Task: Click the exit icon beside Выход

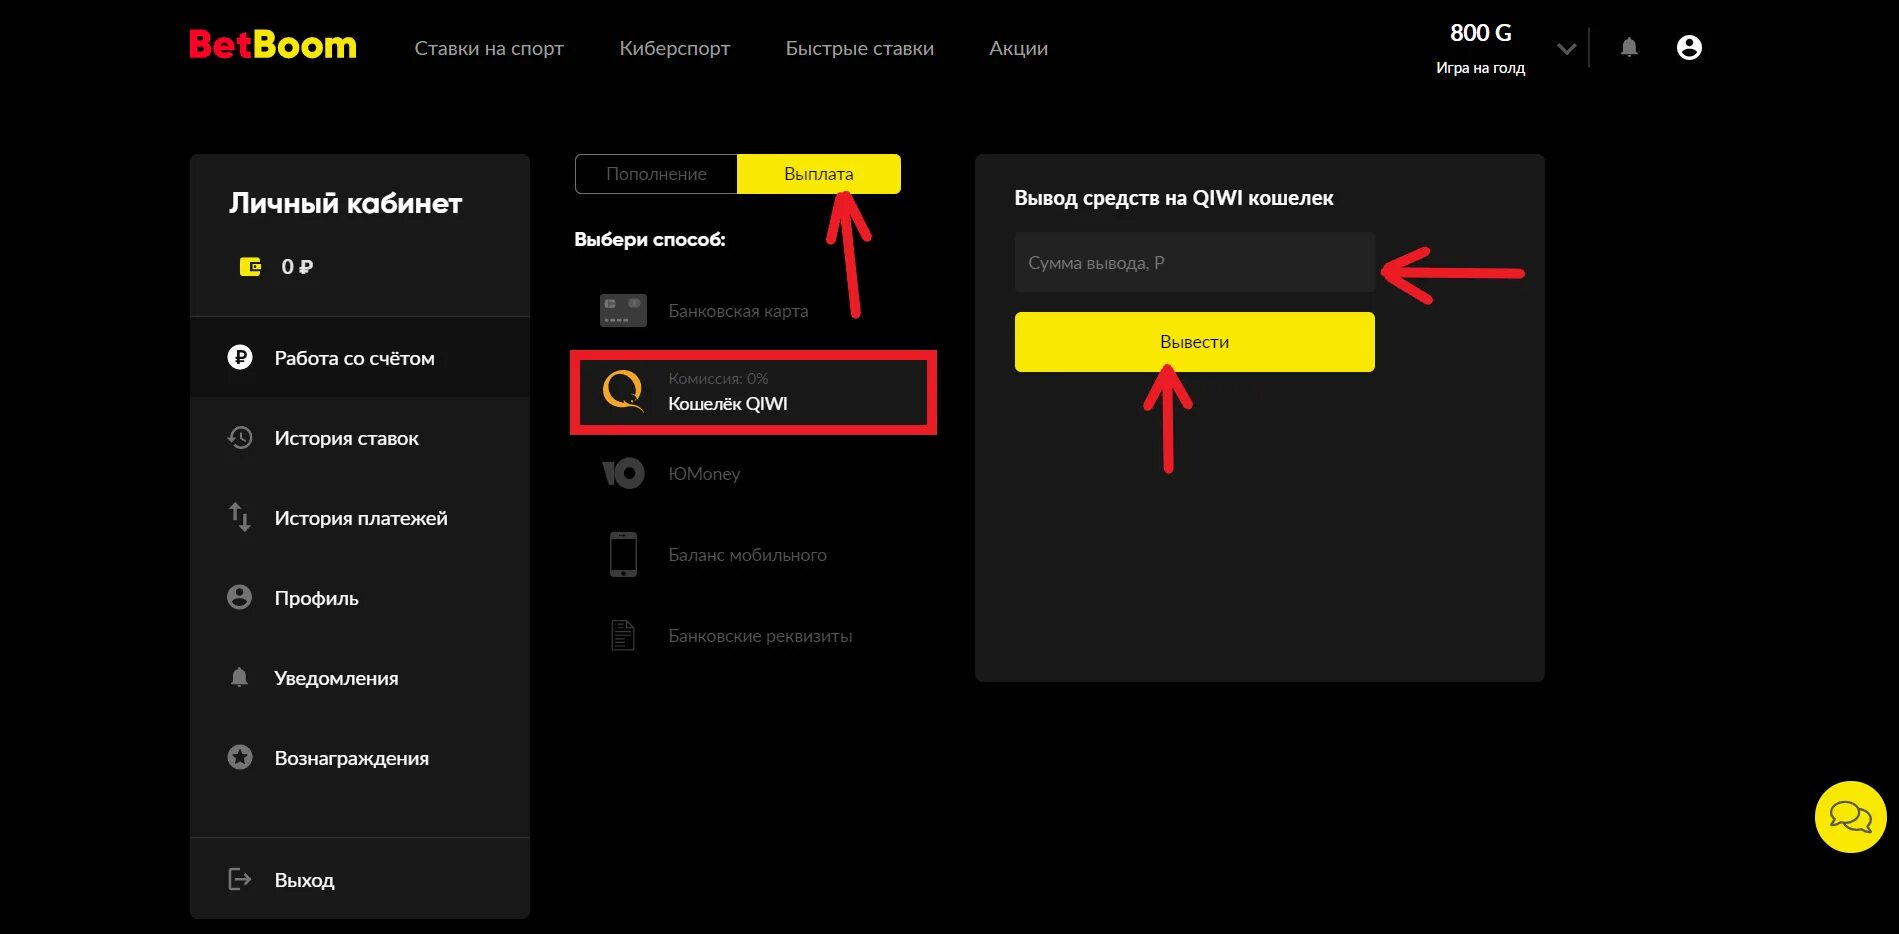Action: coord(240,879)
